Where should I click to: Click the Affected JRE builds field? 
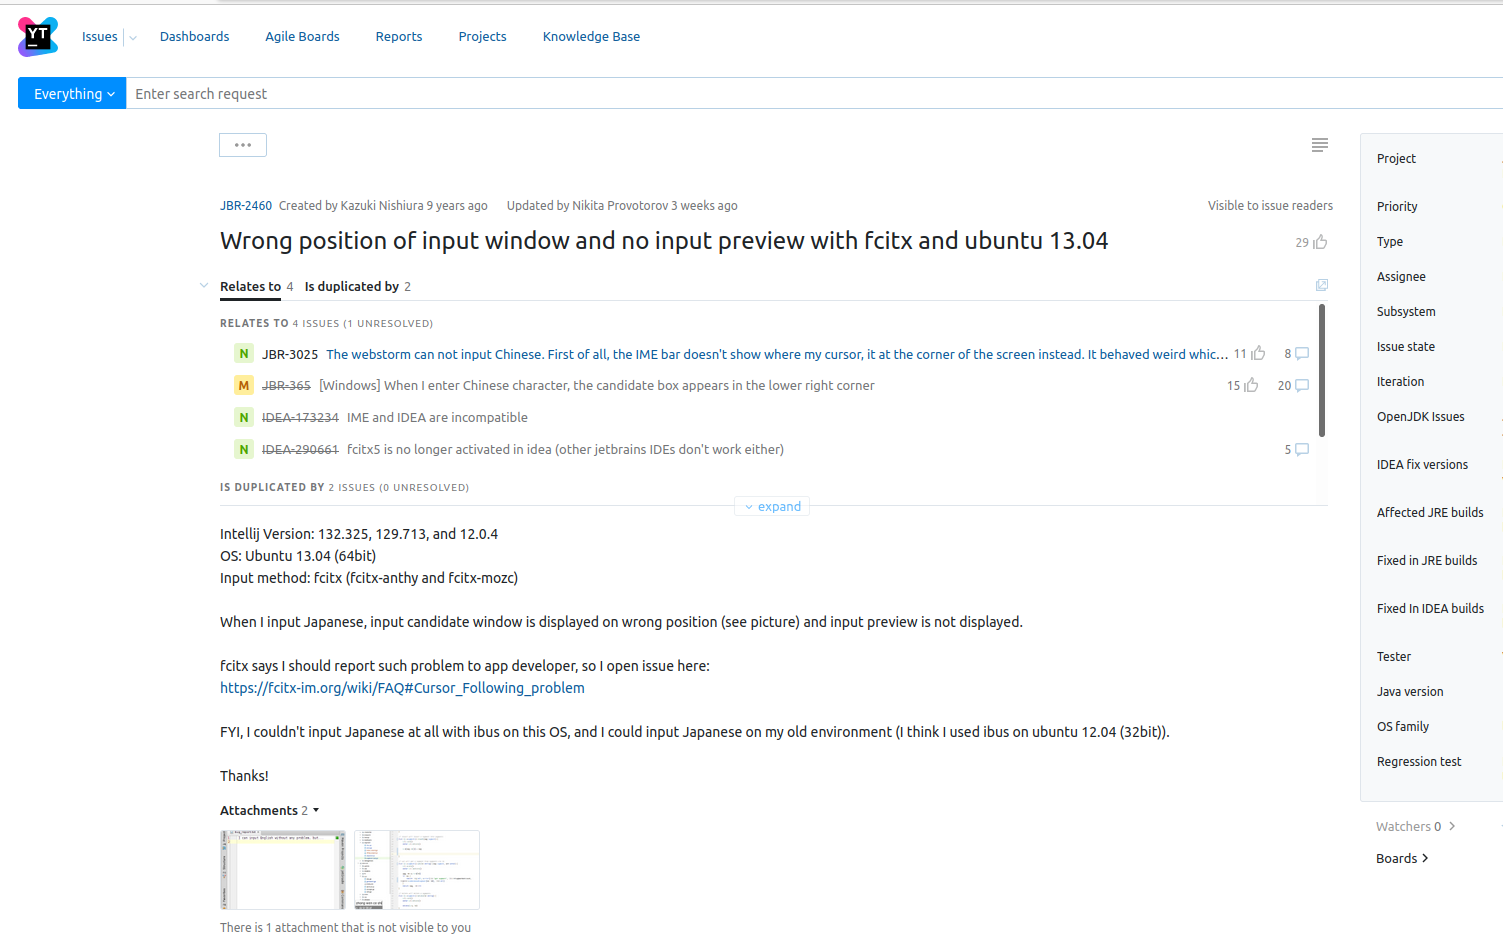[x=1432, y=512]
